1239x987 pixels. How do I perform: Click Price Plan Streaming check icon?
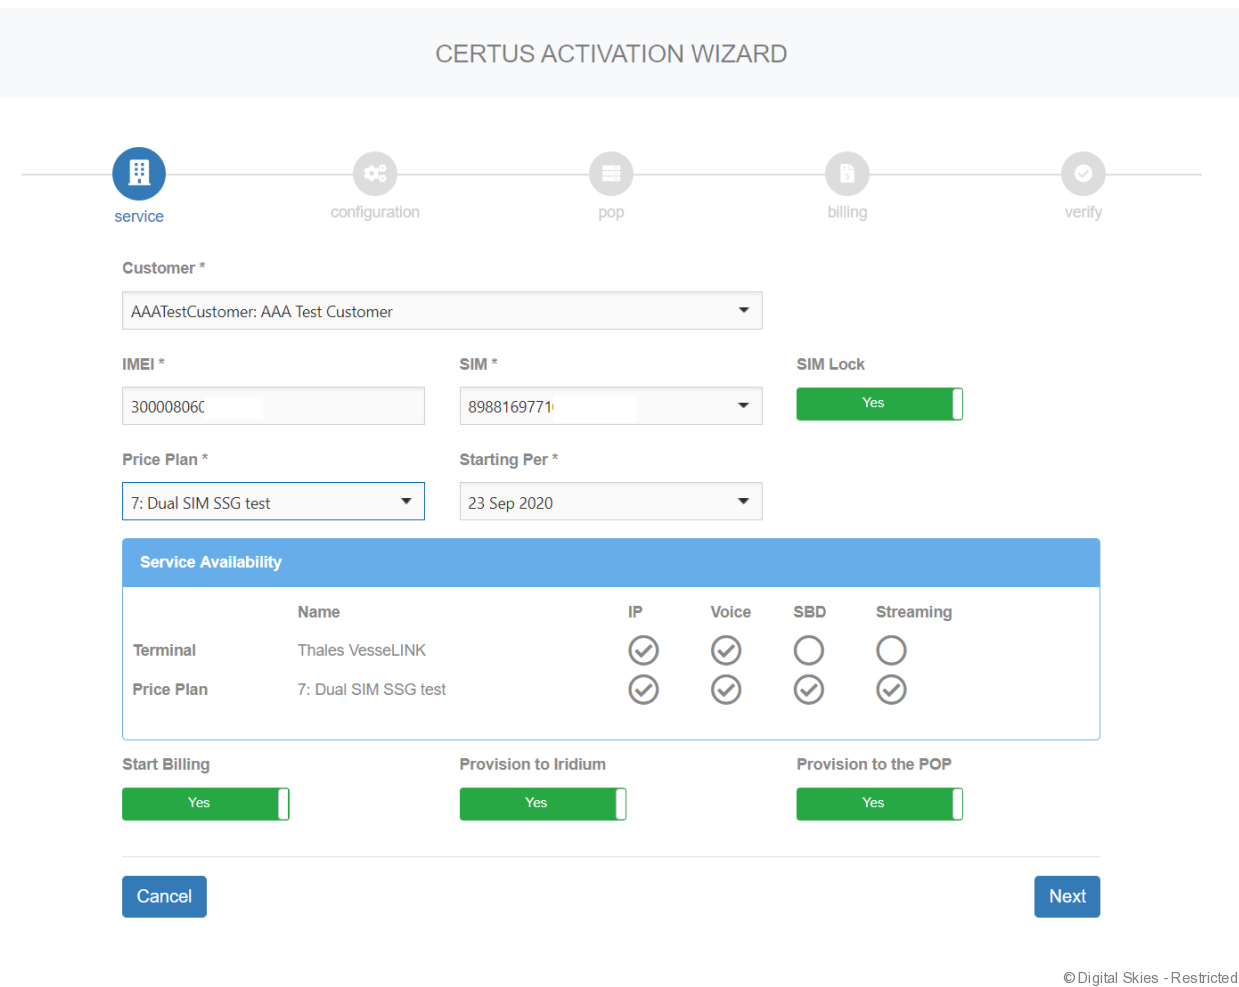[891, 690]
